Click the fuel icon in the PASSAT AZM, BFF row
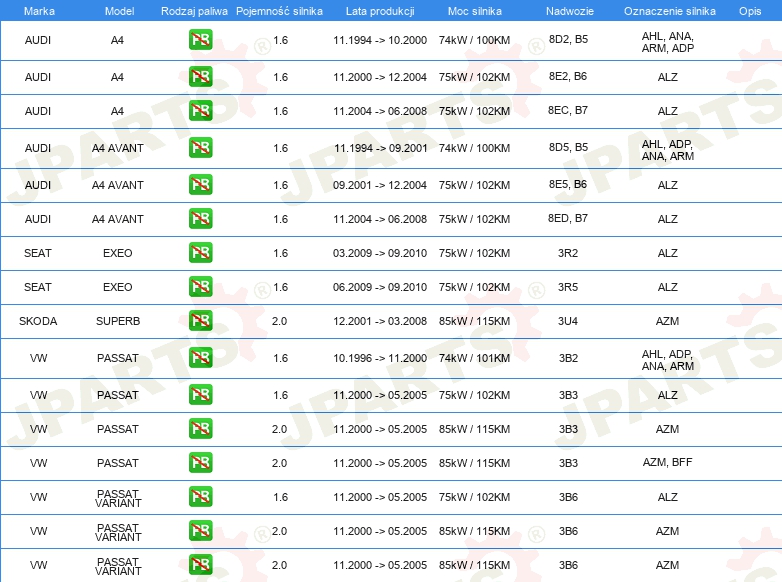 pyautogui.click(x=200, y=463)
